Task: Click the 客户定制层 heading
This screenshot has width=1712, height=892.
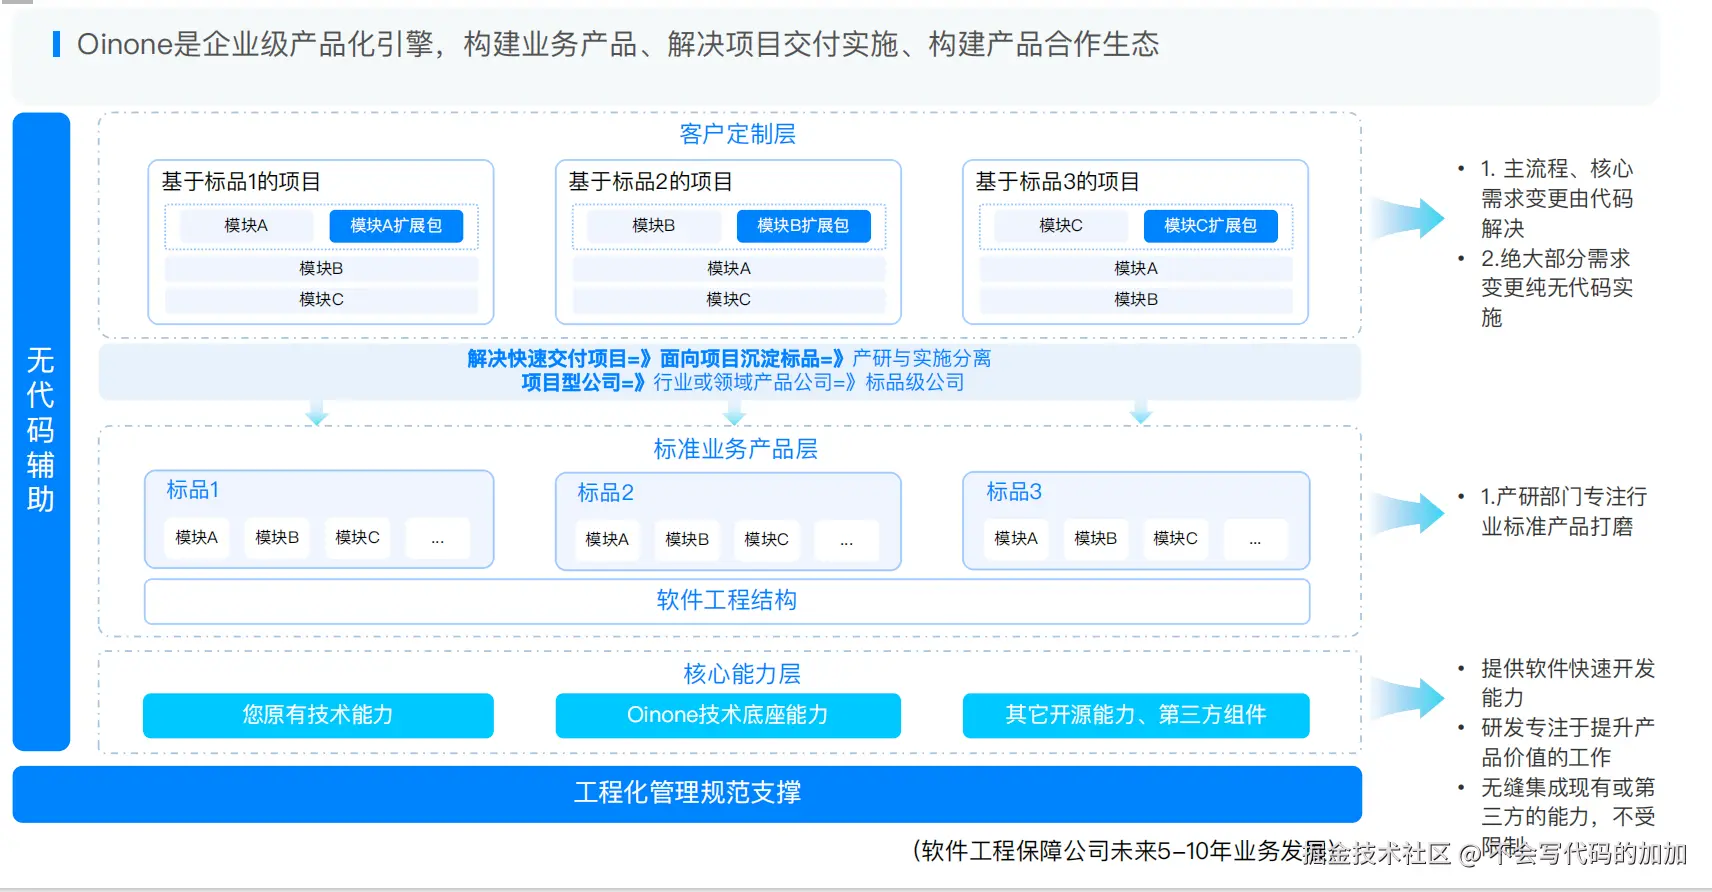Action: [737, 134]
